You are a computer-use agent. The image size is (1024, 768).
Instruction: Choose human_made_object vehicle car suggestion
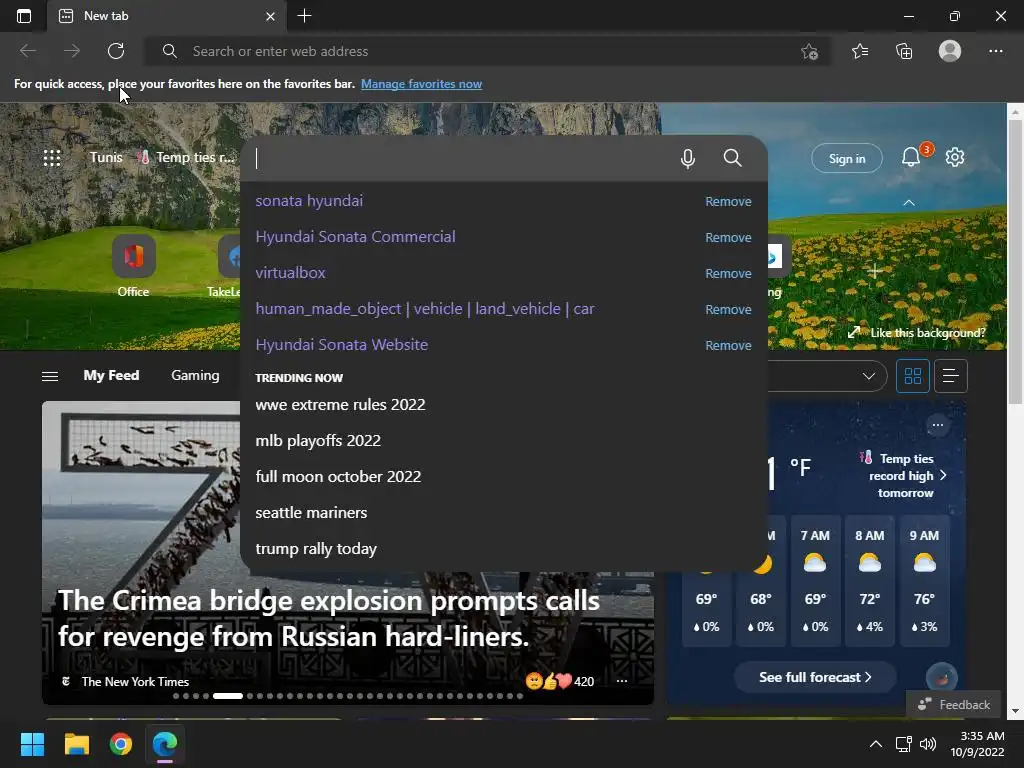[424, 308]
